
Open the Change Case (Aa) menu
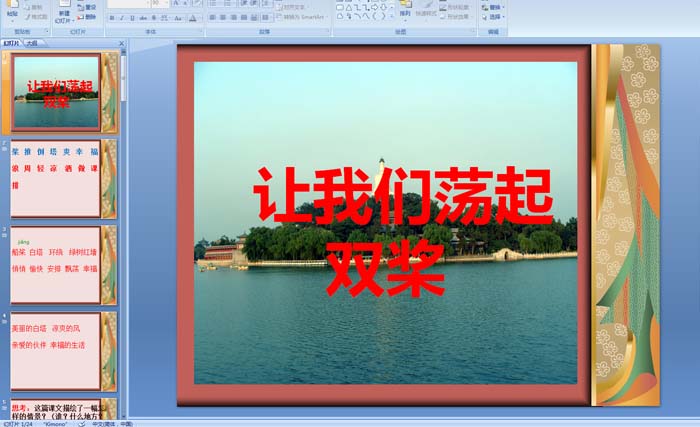pos(178,18)
